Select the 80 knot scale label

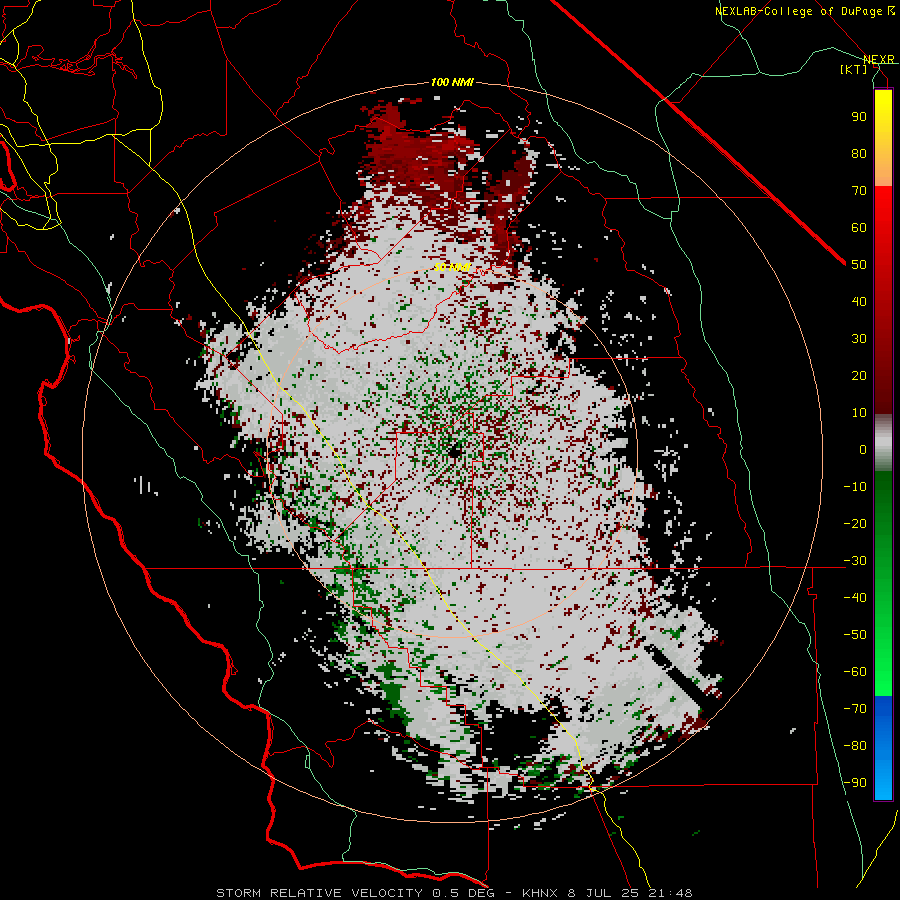pos(859,153)
